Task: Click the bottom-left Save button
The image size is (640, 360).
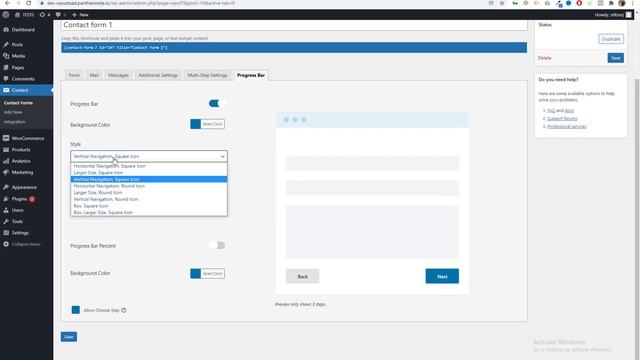Action: 69,337
